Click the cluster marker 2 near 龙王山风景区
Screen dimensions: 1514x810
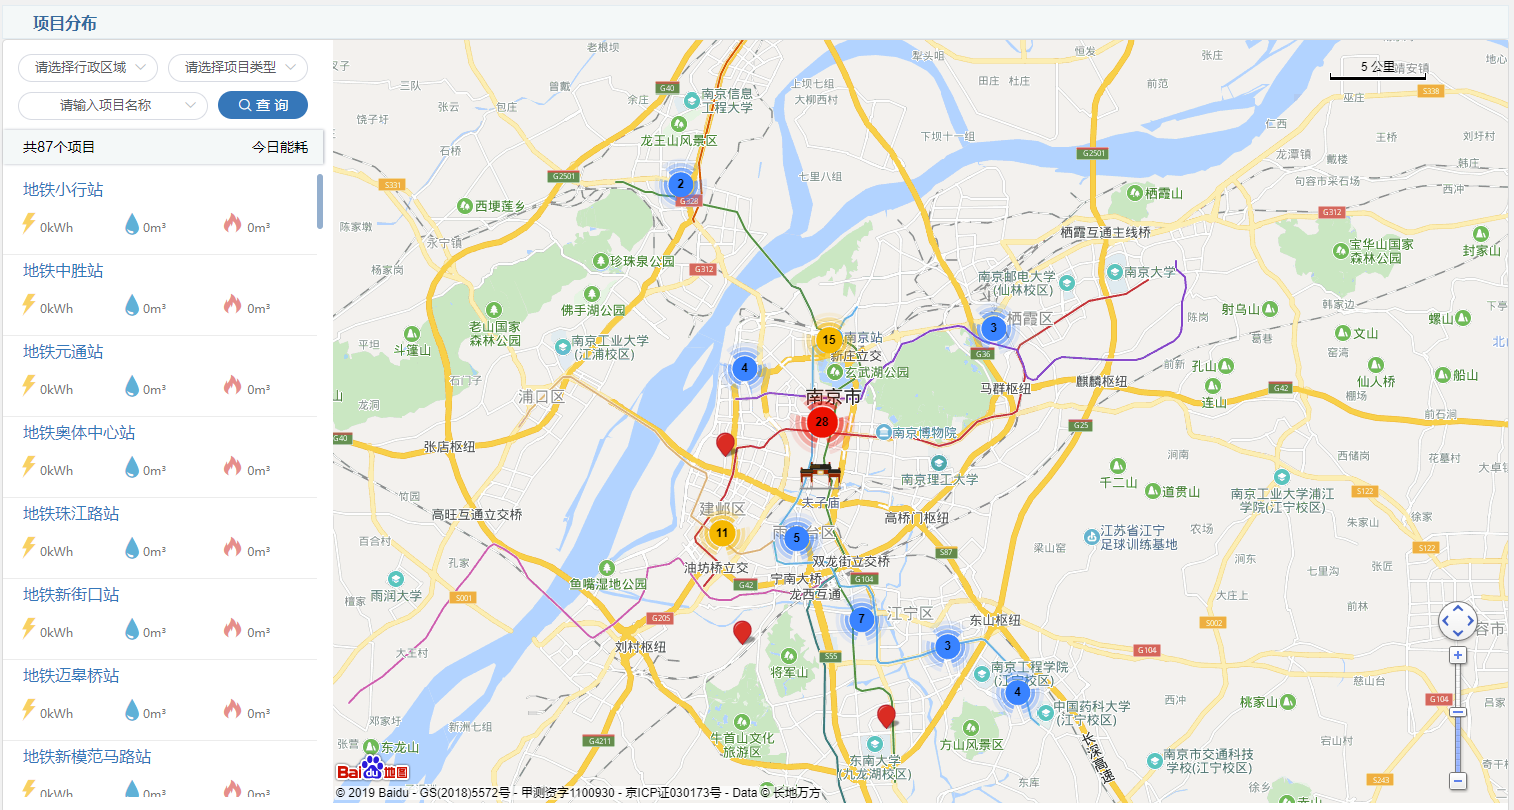(680, 183)
